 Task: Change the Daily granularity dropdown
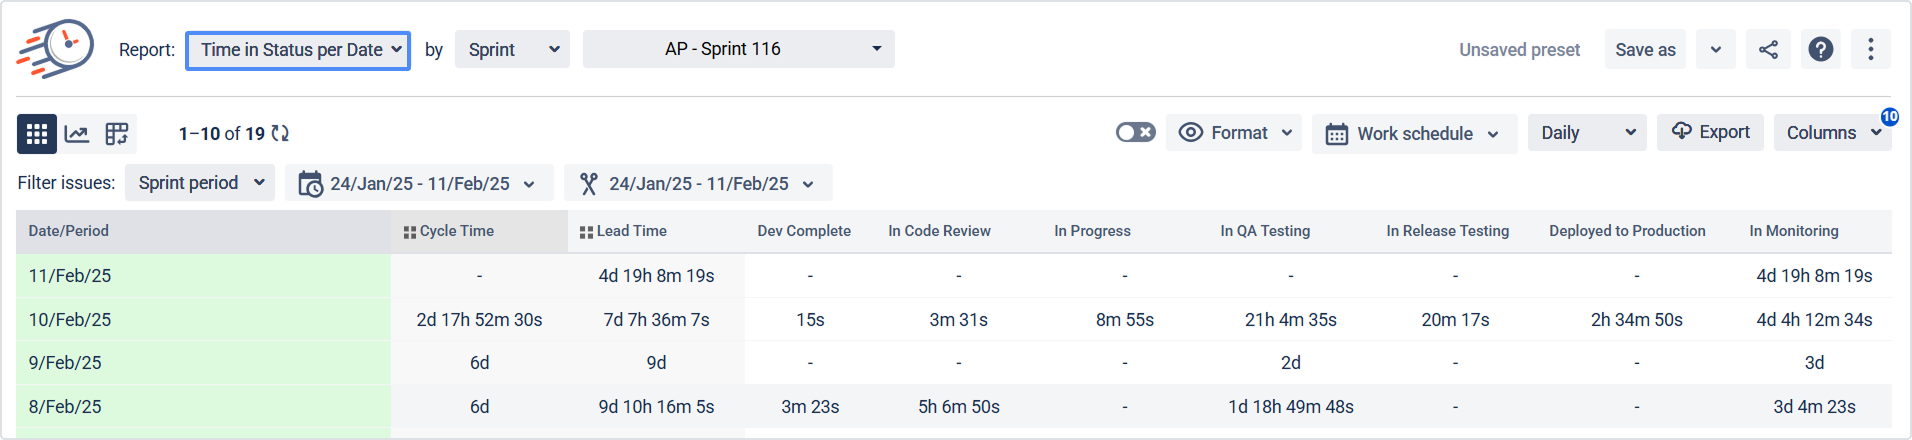pos(1587,133)
